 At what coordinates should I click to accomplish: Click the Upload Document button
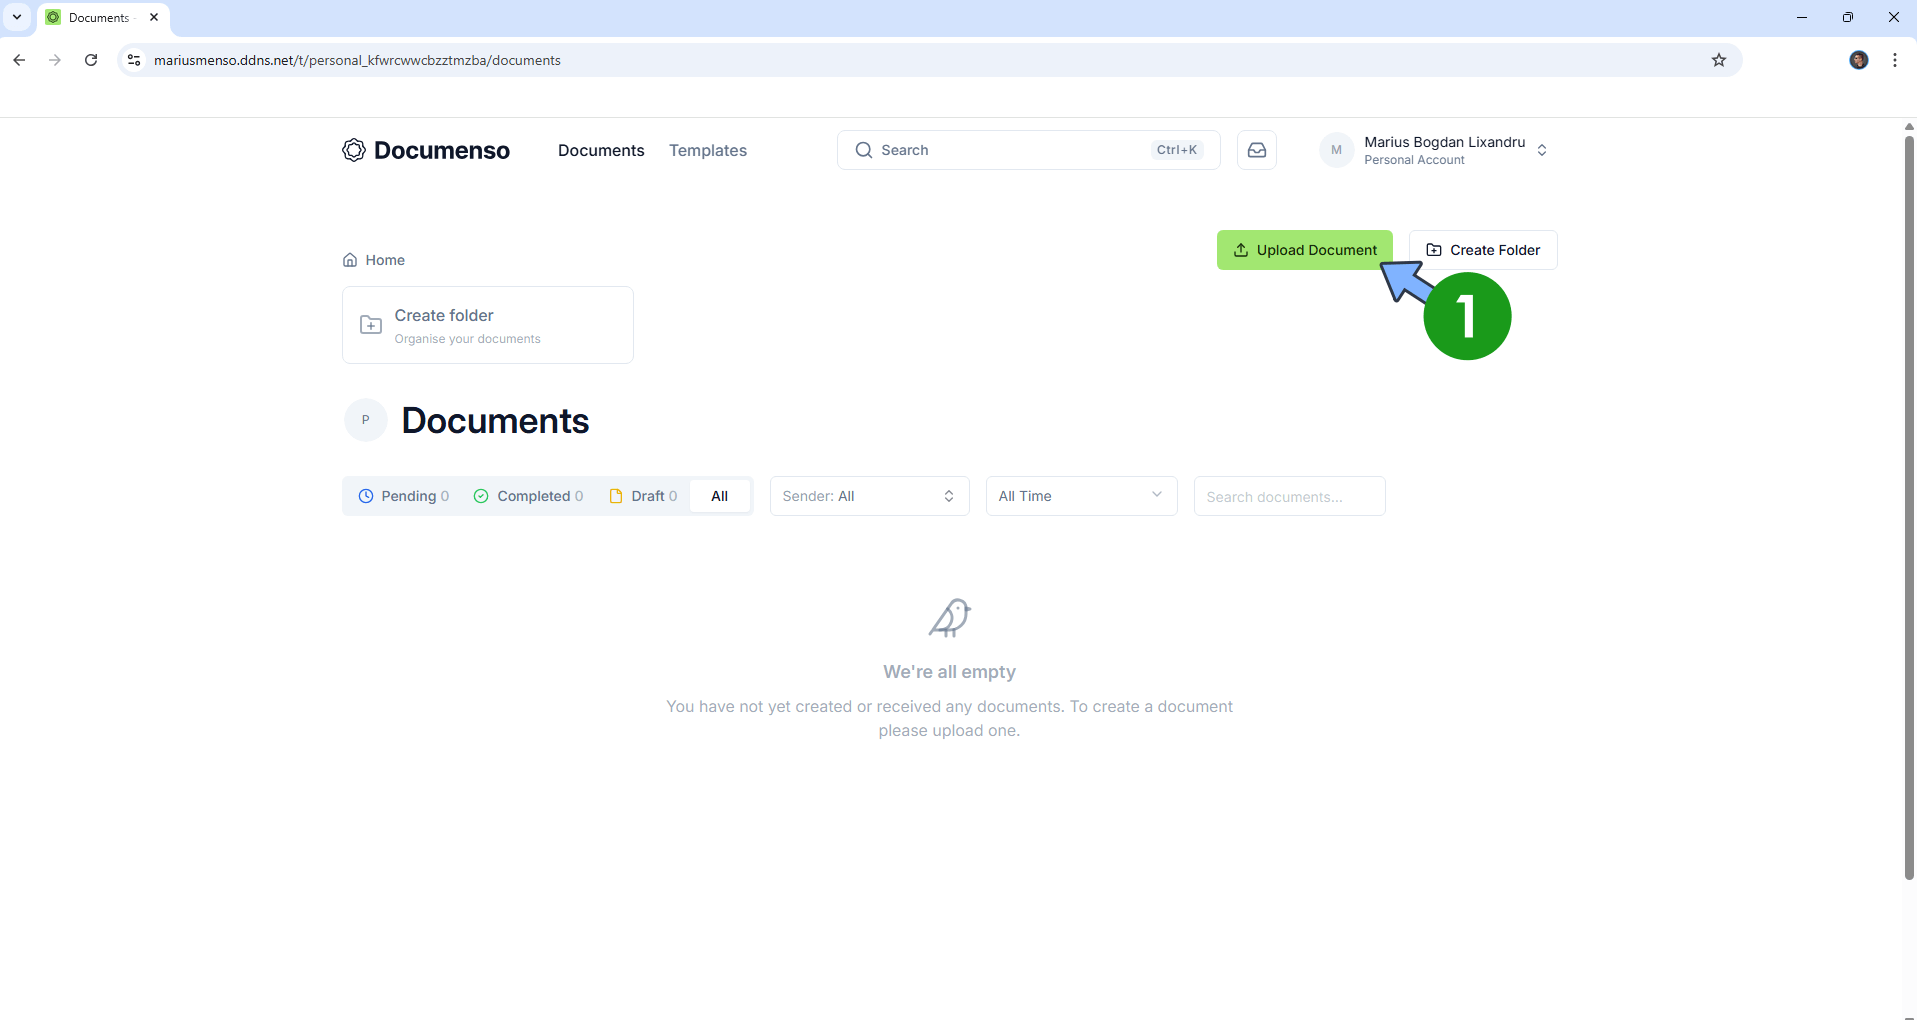click(1305, 249)
